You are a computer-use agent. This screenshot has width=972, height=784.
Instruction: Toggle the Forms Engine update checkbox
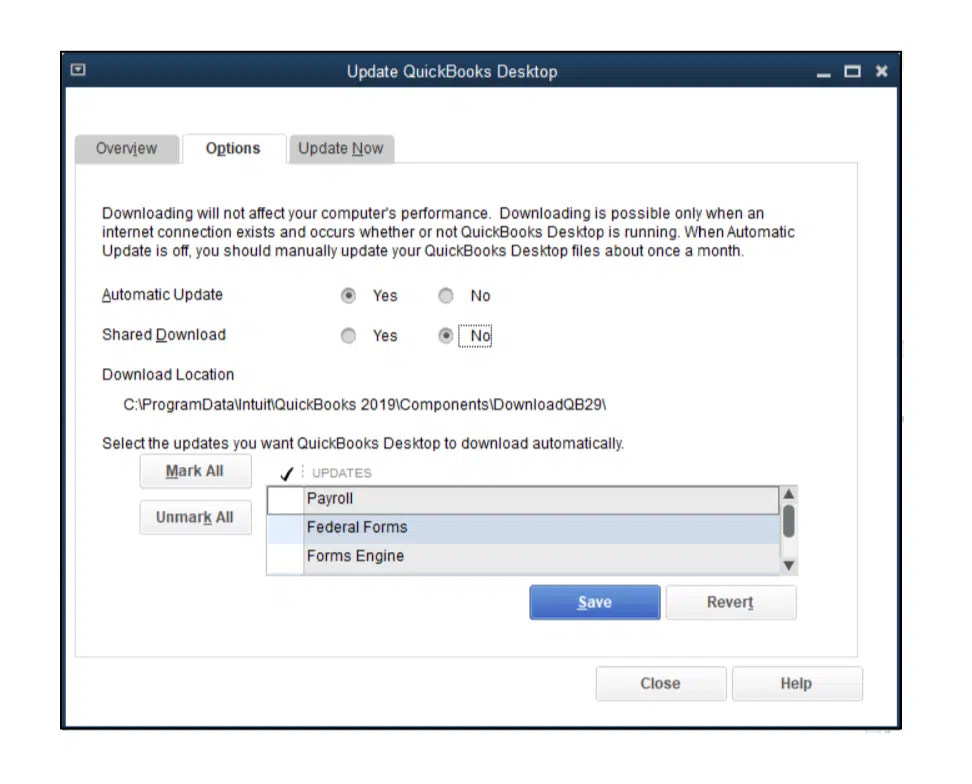(286, 557)
